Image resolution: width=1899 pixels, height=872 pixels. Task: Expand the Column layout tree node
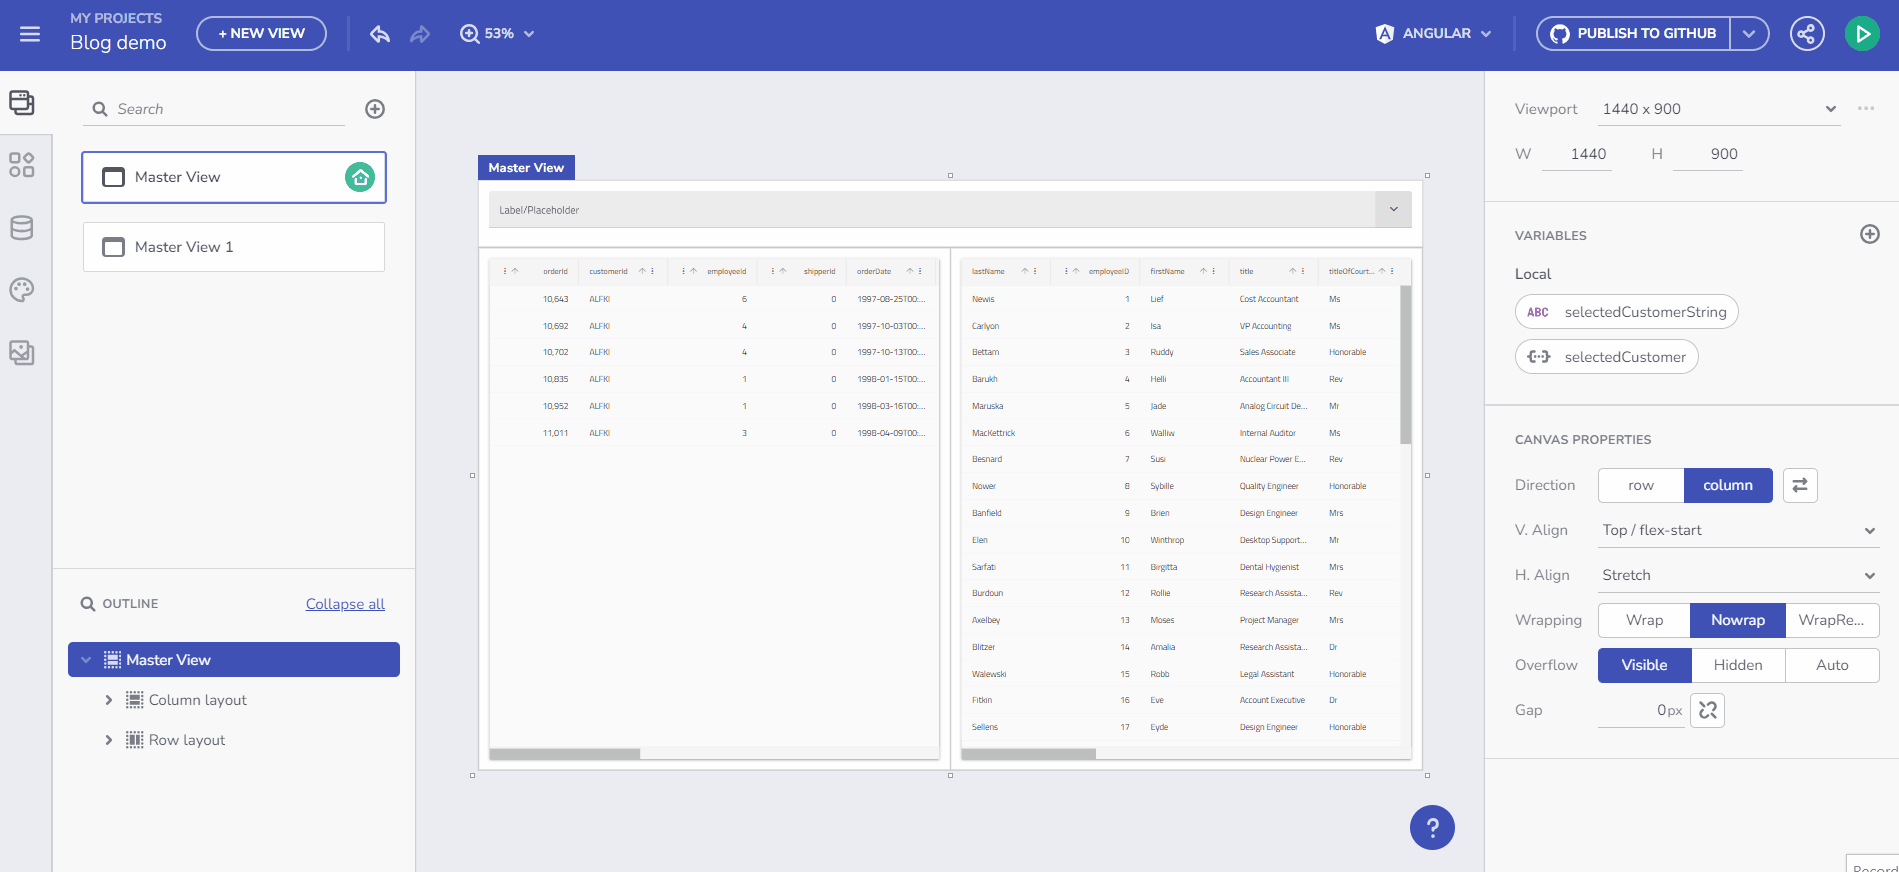109,700
